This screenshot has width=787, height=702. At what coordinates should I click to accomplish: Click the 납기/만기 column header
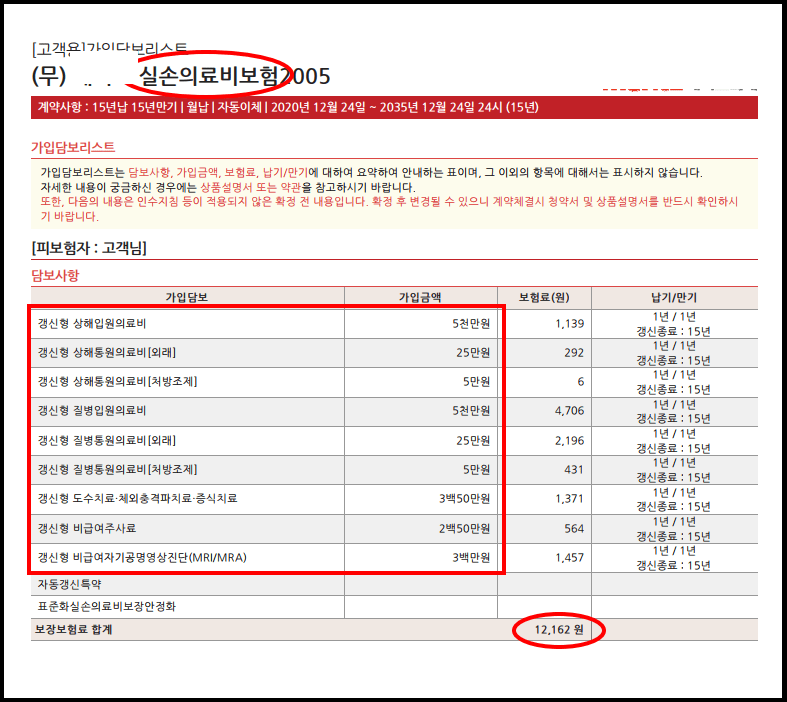click(x=673, y=297)
